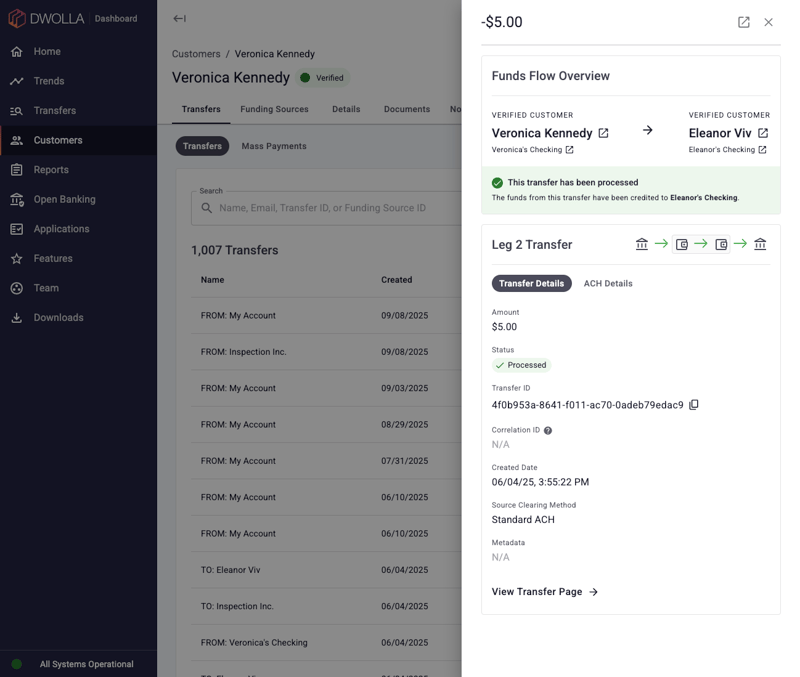Switch to Mass Payments view

(x=274, y=146)
